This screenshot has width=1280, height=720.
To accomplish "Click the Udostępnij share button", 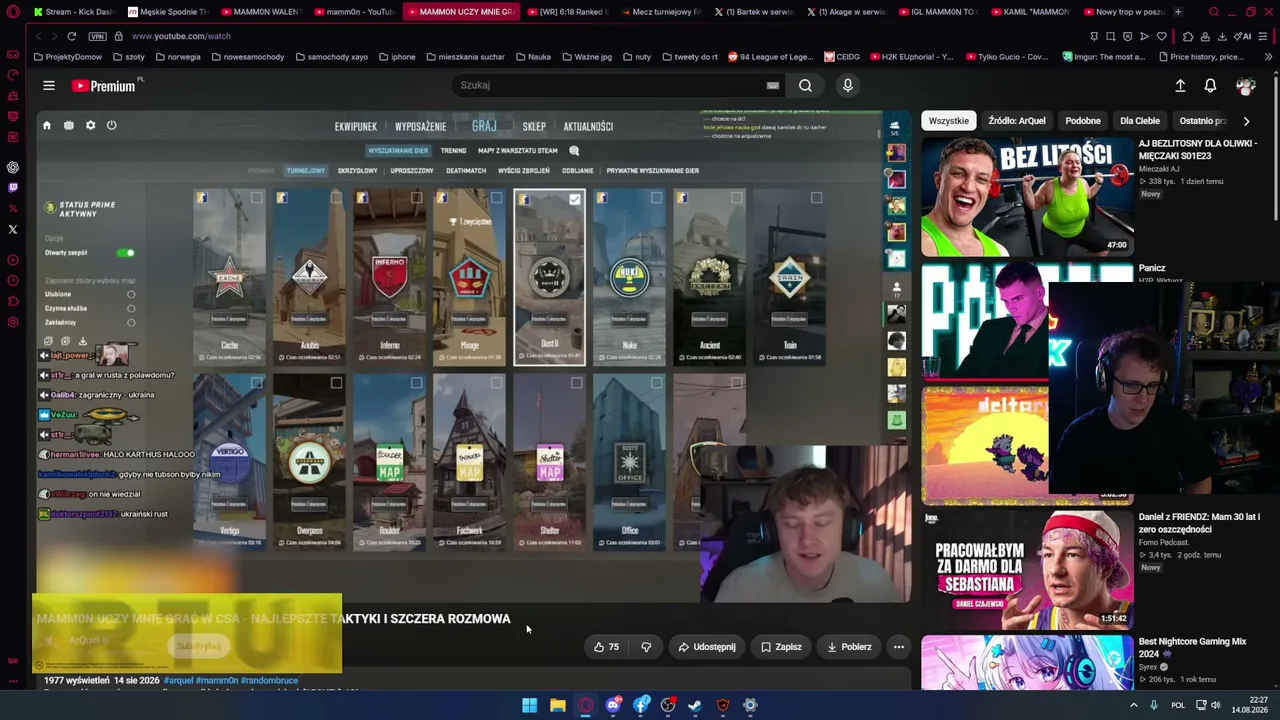I will click(706, 647).
